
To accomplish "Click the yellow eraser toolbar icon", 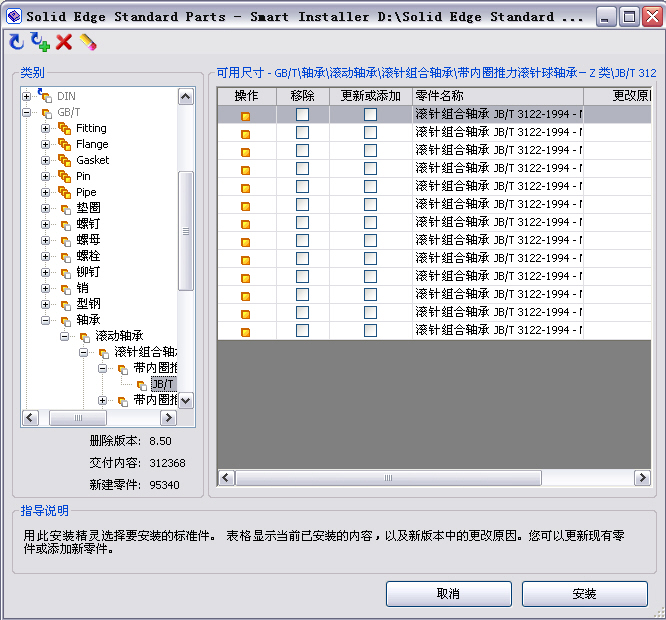I will (x=88, y=42).
